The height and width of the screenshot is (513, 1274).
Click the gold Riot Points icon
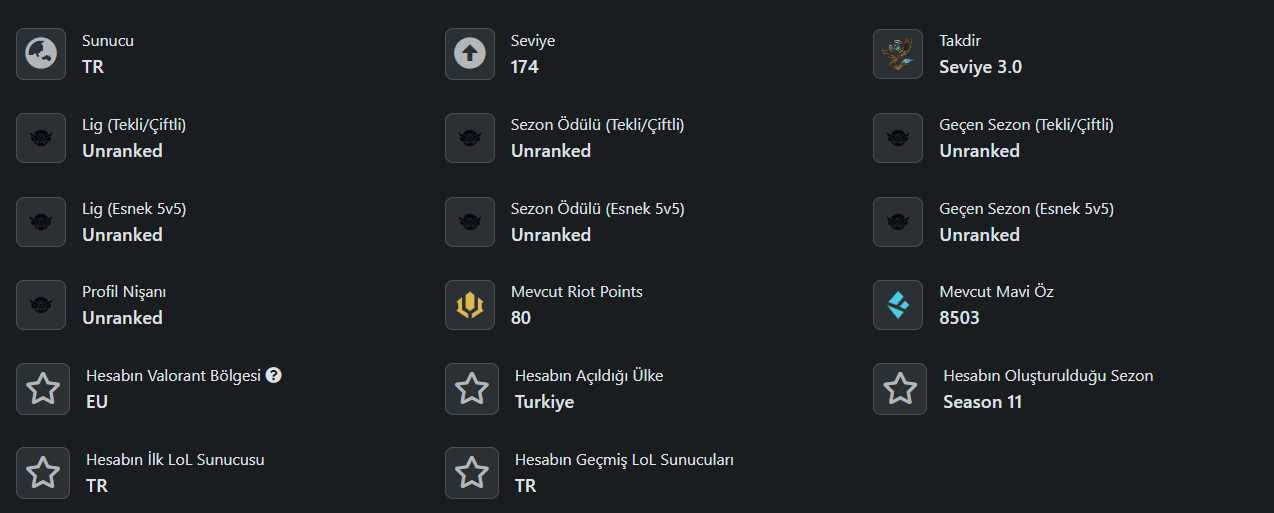pos(470,305)
